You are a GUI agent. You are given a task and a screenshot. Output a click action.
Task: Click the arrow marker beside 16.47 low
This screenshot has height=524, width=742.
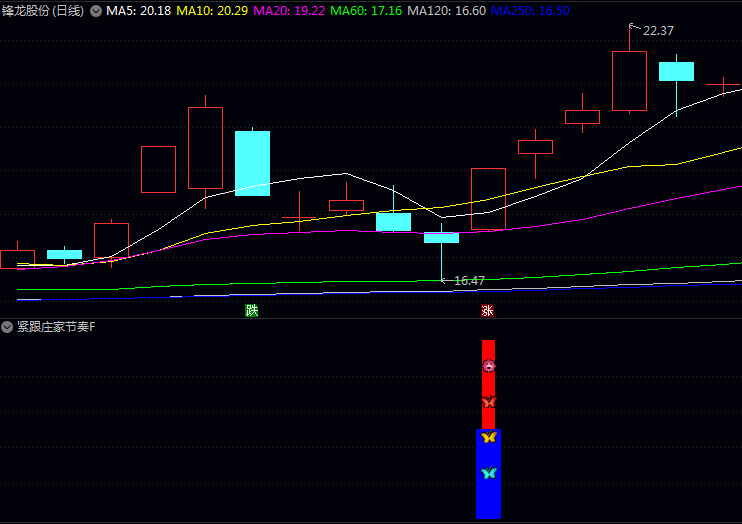445,281
